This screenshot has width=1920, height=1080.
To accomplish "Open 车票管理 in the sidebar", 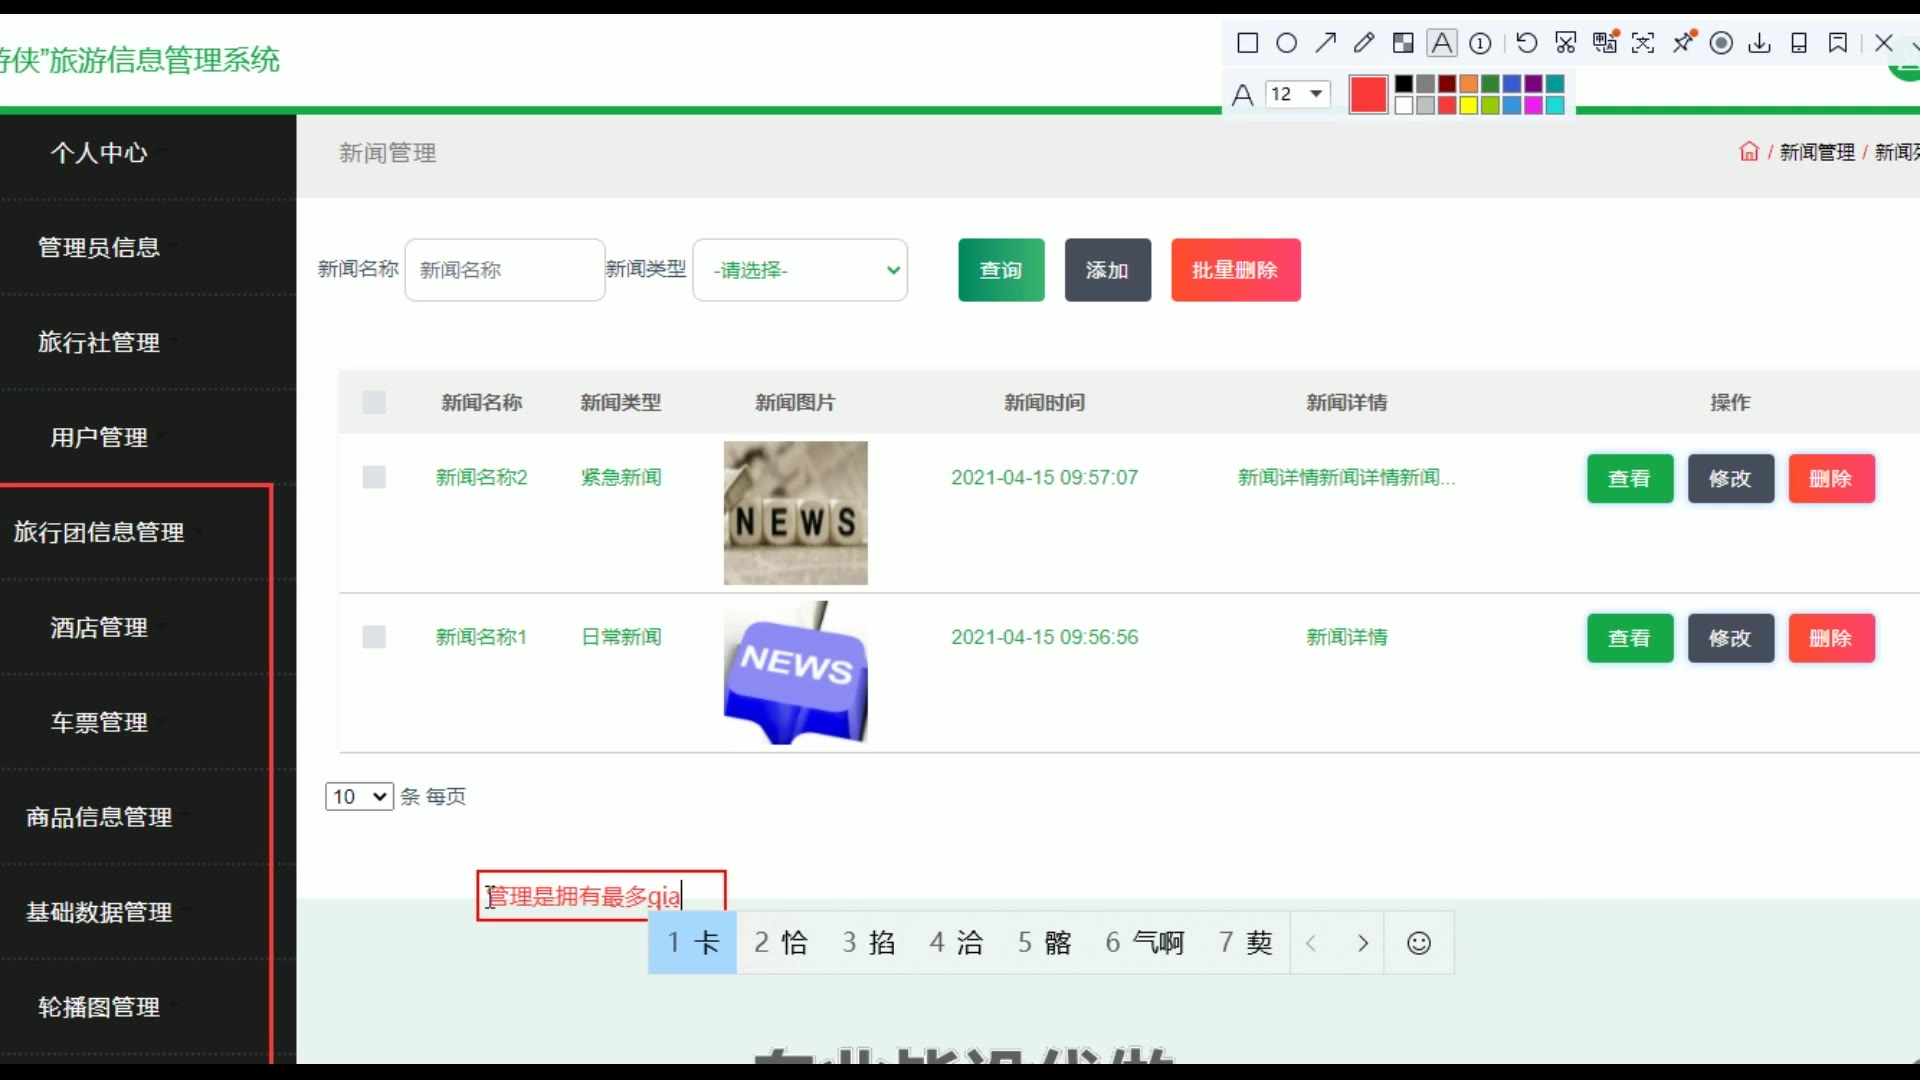I will click(99, 722).
